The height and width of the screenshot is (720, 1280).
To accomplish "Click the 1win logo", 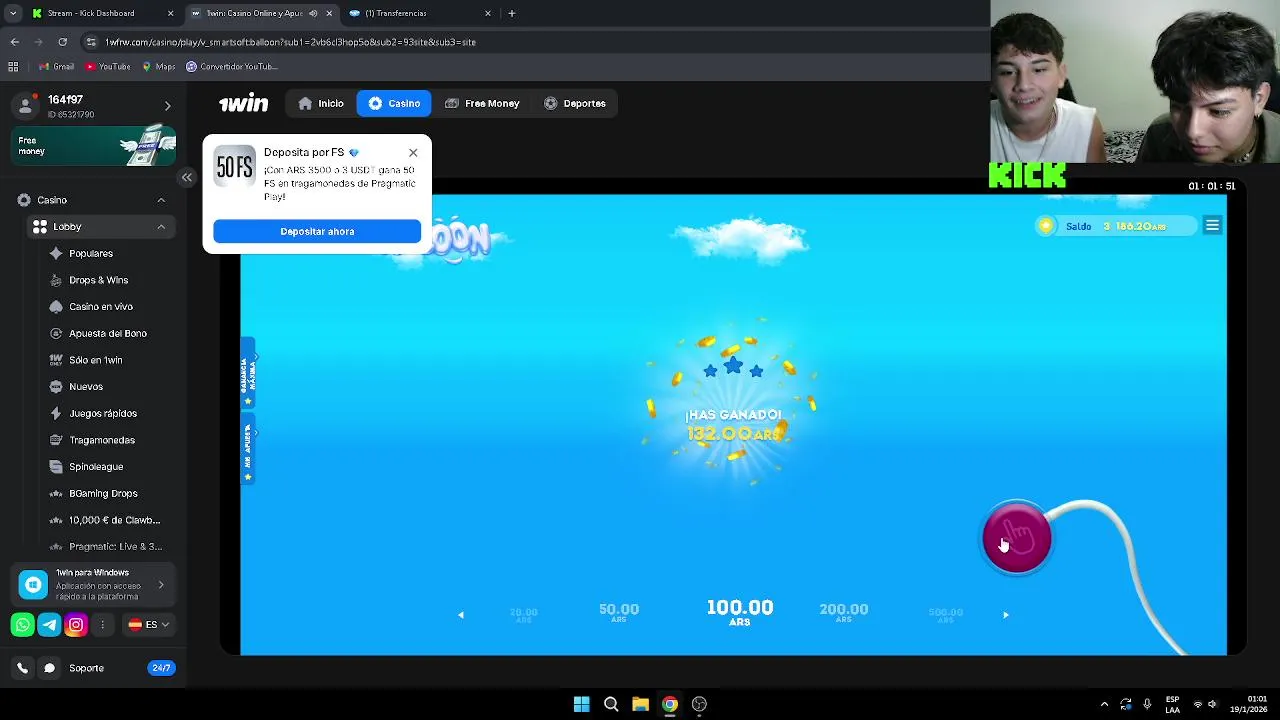I will [x=244, y=103].
